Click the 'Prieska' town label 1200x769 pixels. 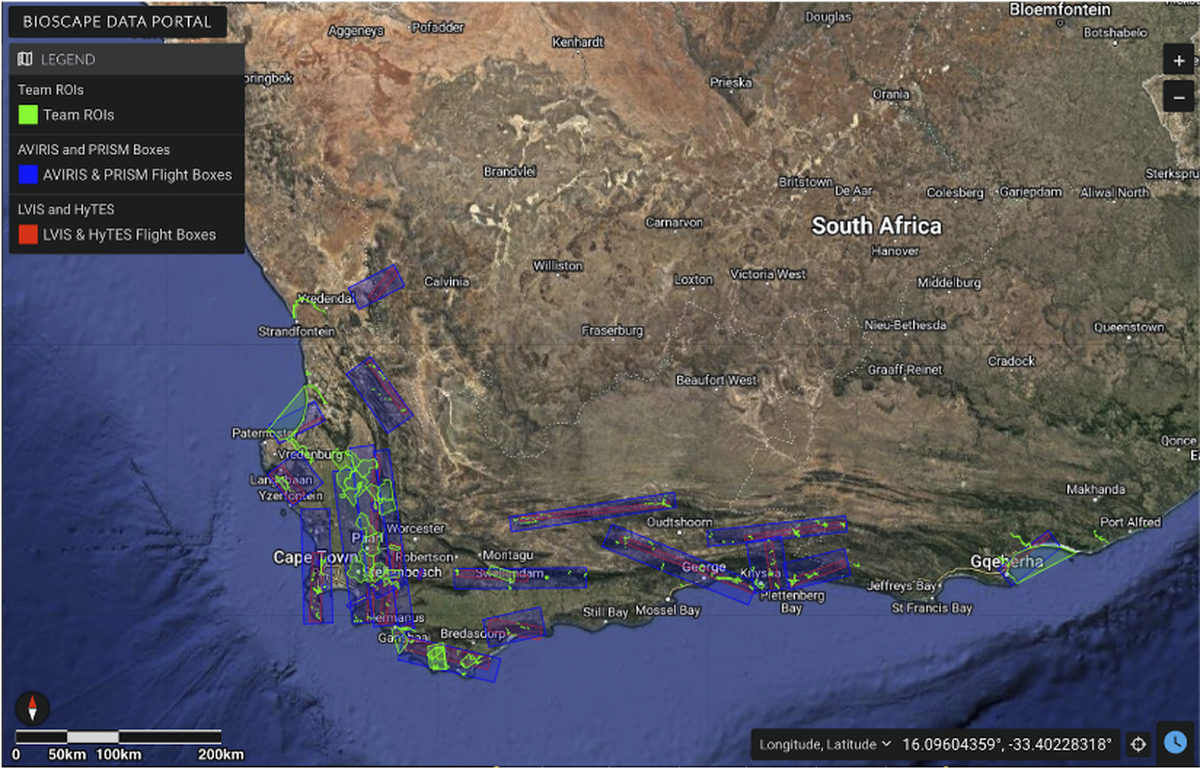point(731,82)
